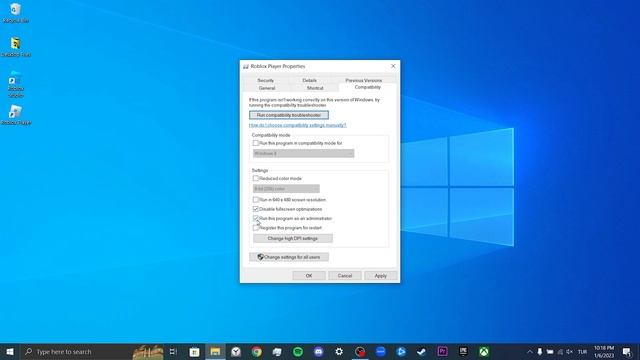Open Epic Games Launcher from taskbar

coord(463,351)
